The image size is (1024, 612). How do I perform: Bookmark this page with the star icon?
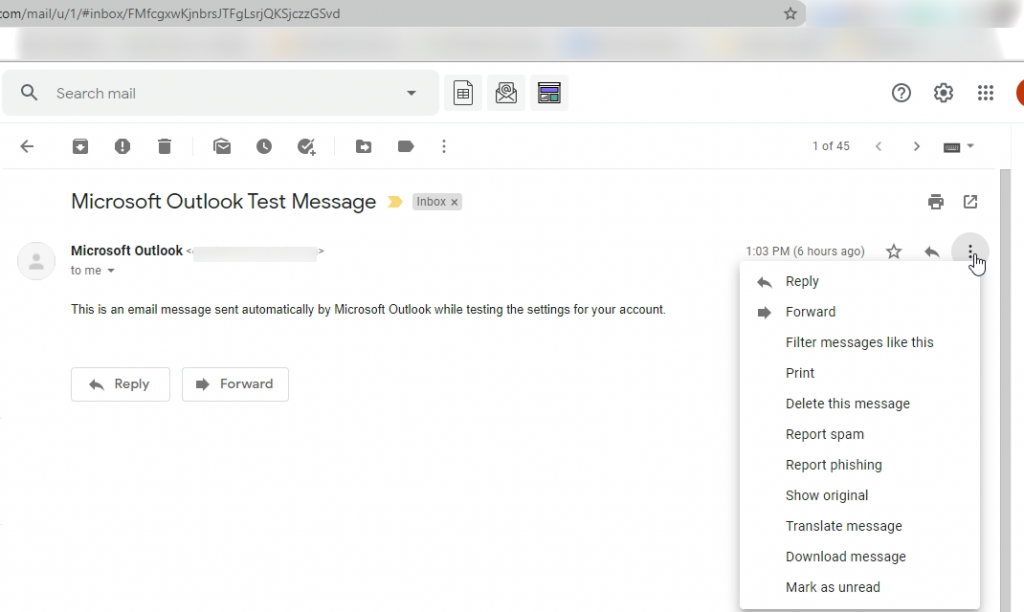pyautogui.click(x=790, y=14)
